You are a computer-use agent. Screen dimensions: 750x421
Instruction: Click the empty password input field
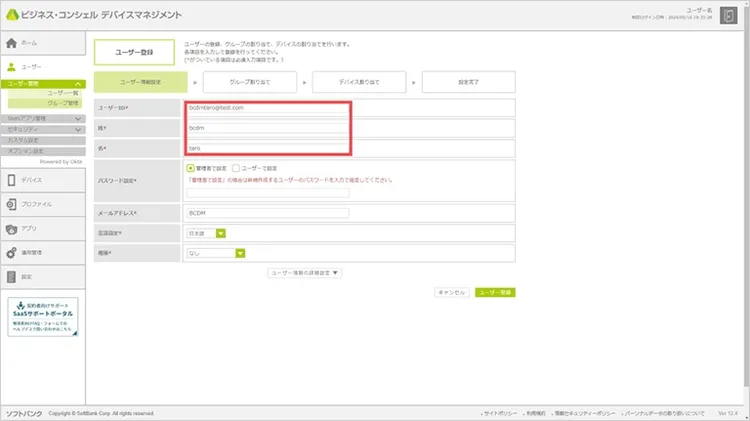pos(268,193)
